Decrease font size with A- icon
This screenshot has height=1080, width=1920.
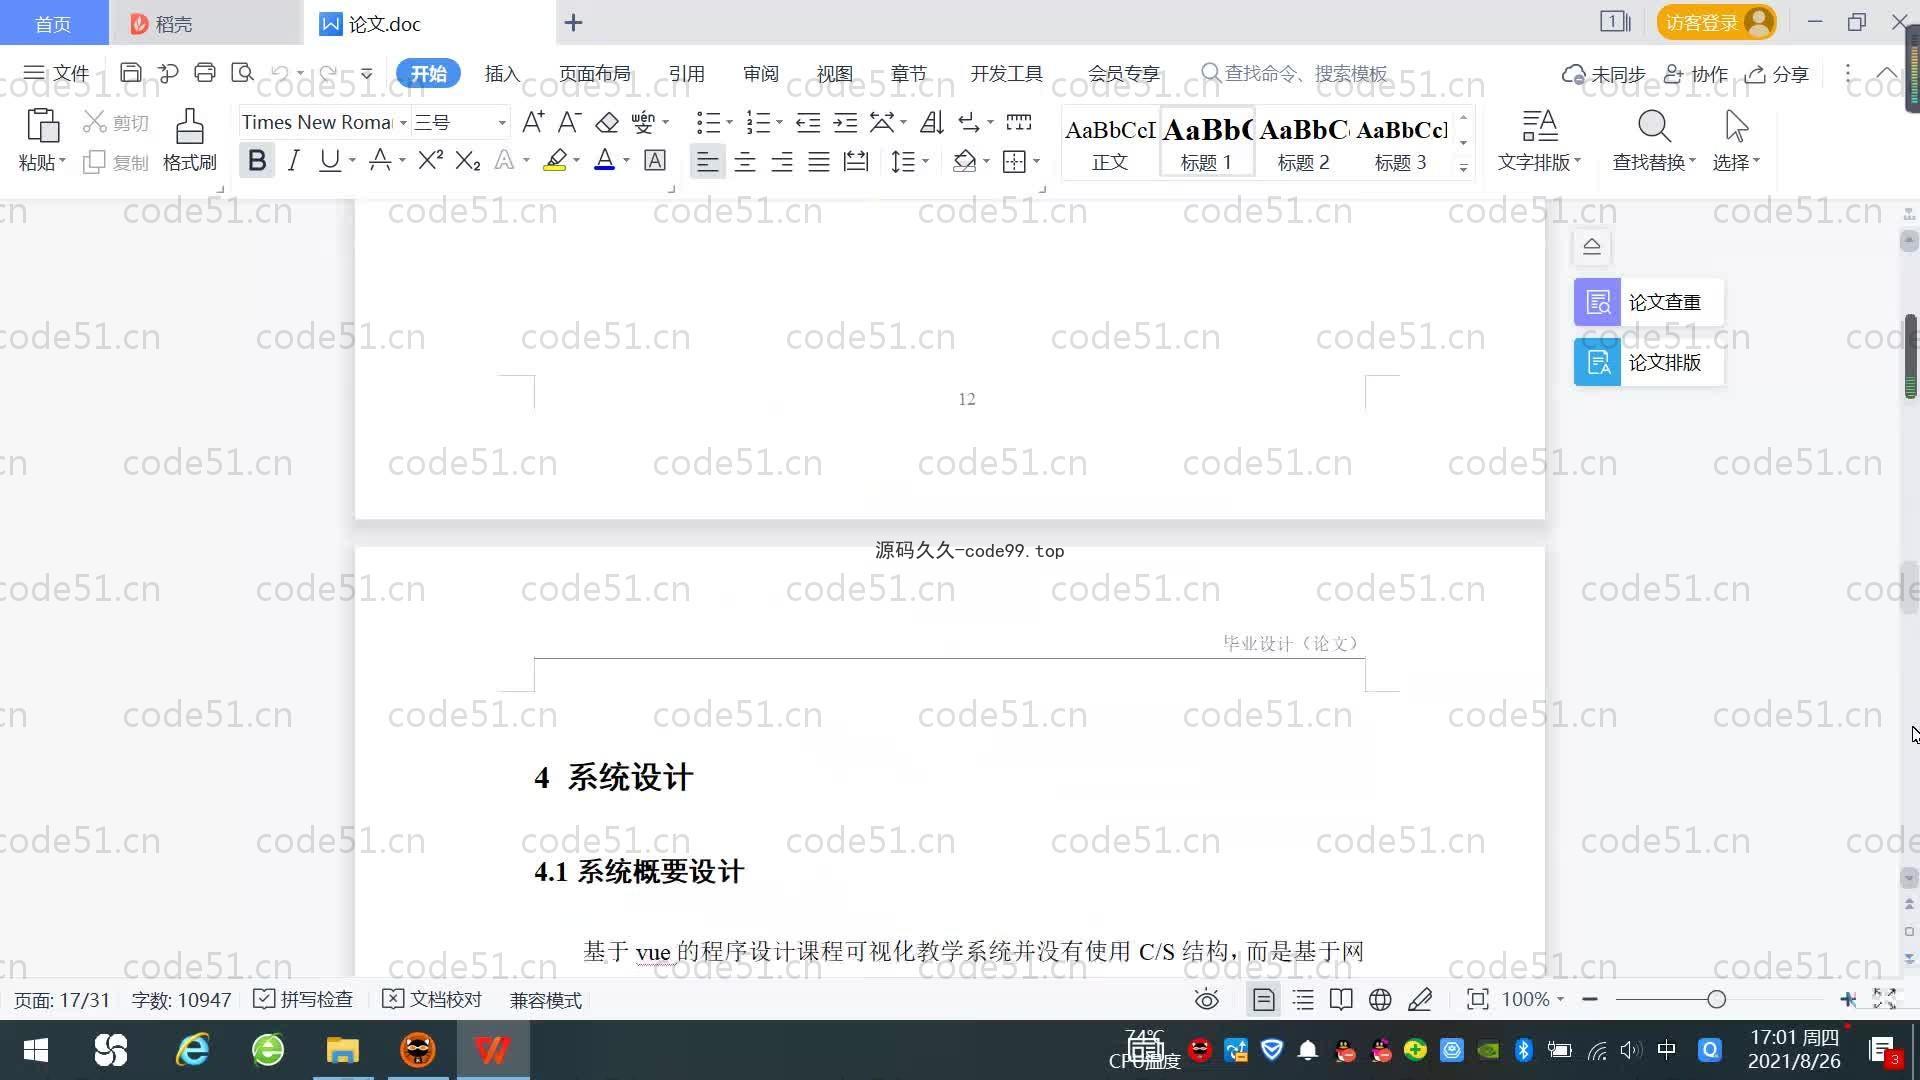[569, 122]
